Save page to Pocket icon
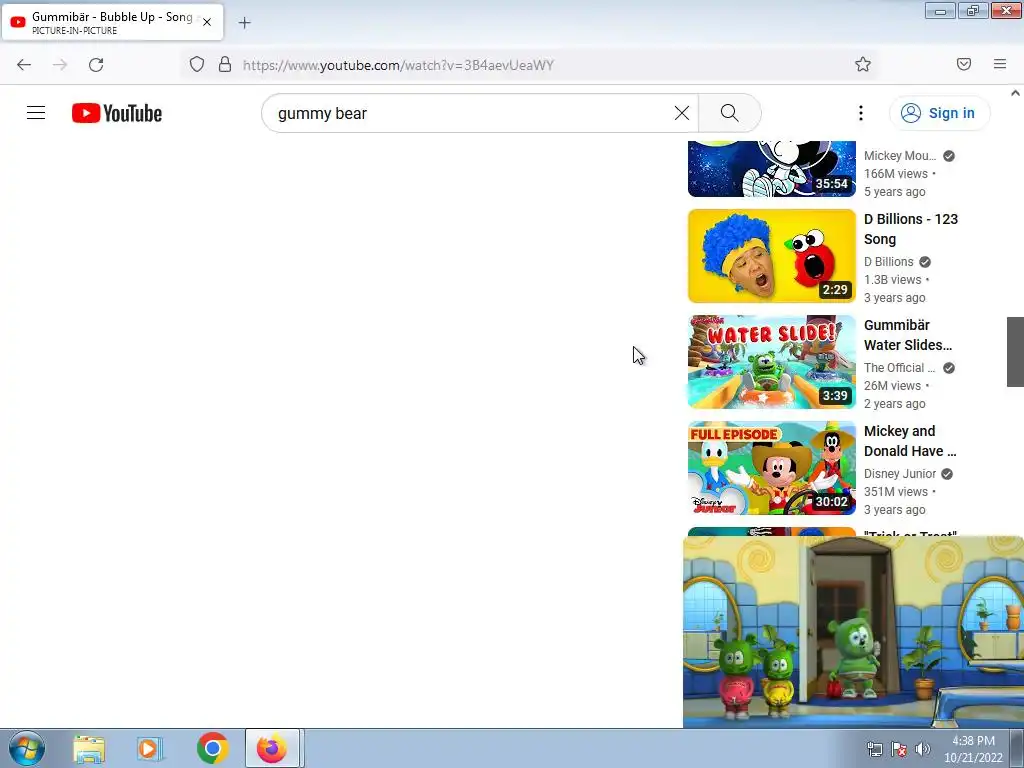The width and height of the screenshot is (1024, 768). pos(964,64)
